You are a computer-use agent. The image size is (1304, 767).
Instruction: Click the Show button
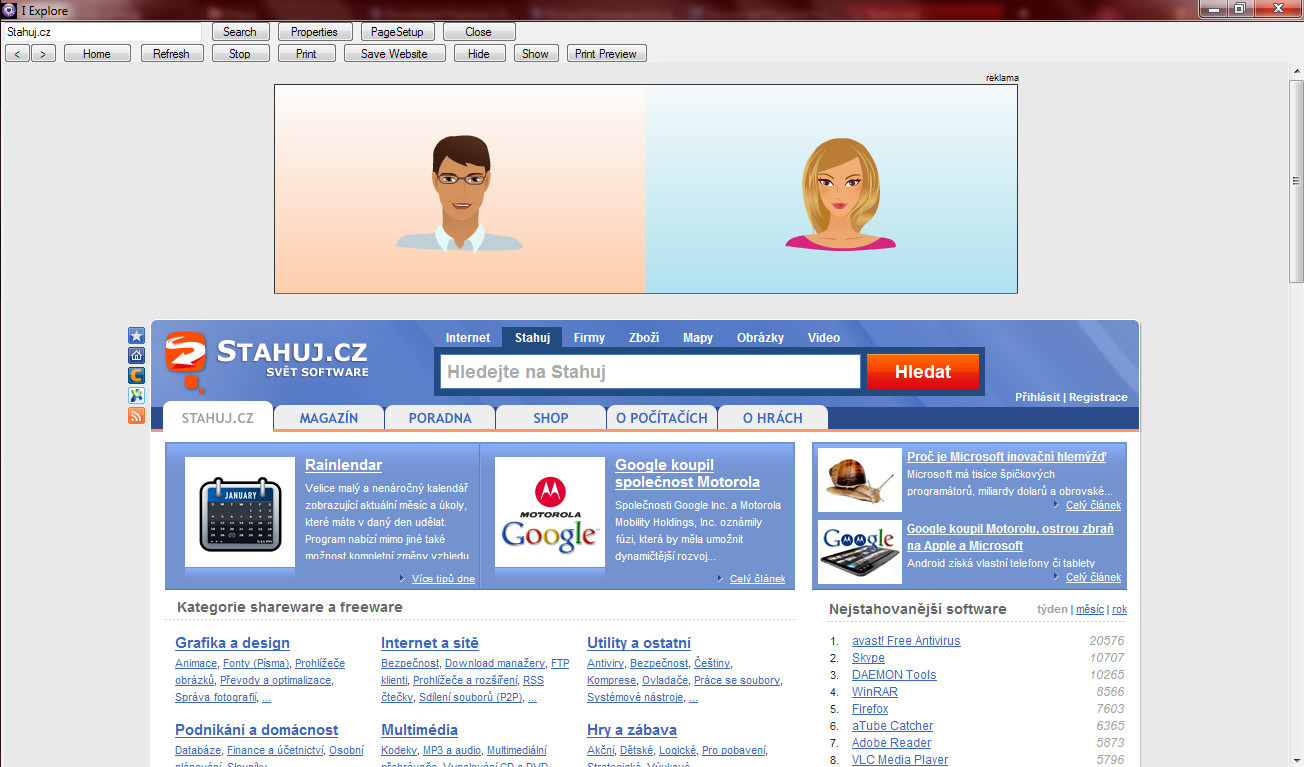536,54
